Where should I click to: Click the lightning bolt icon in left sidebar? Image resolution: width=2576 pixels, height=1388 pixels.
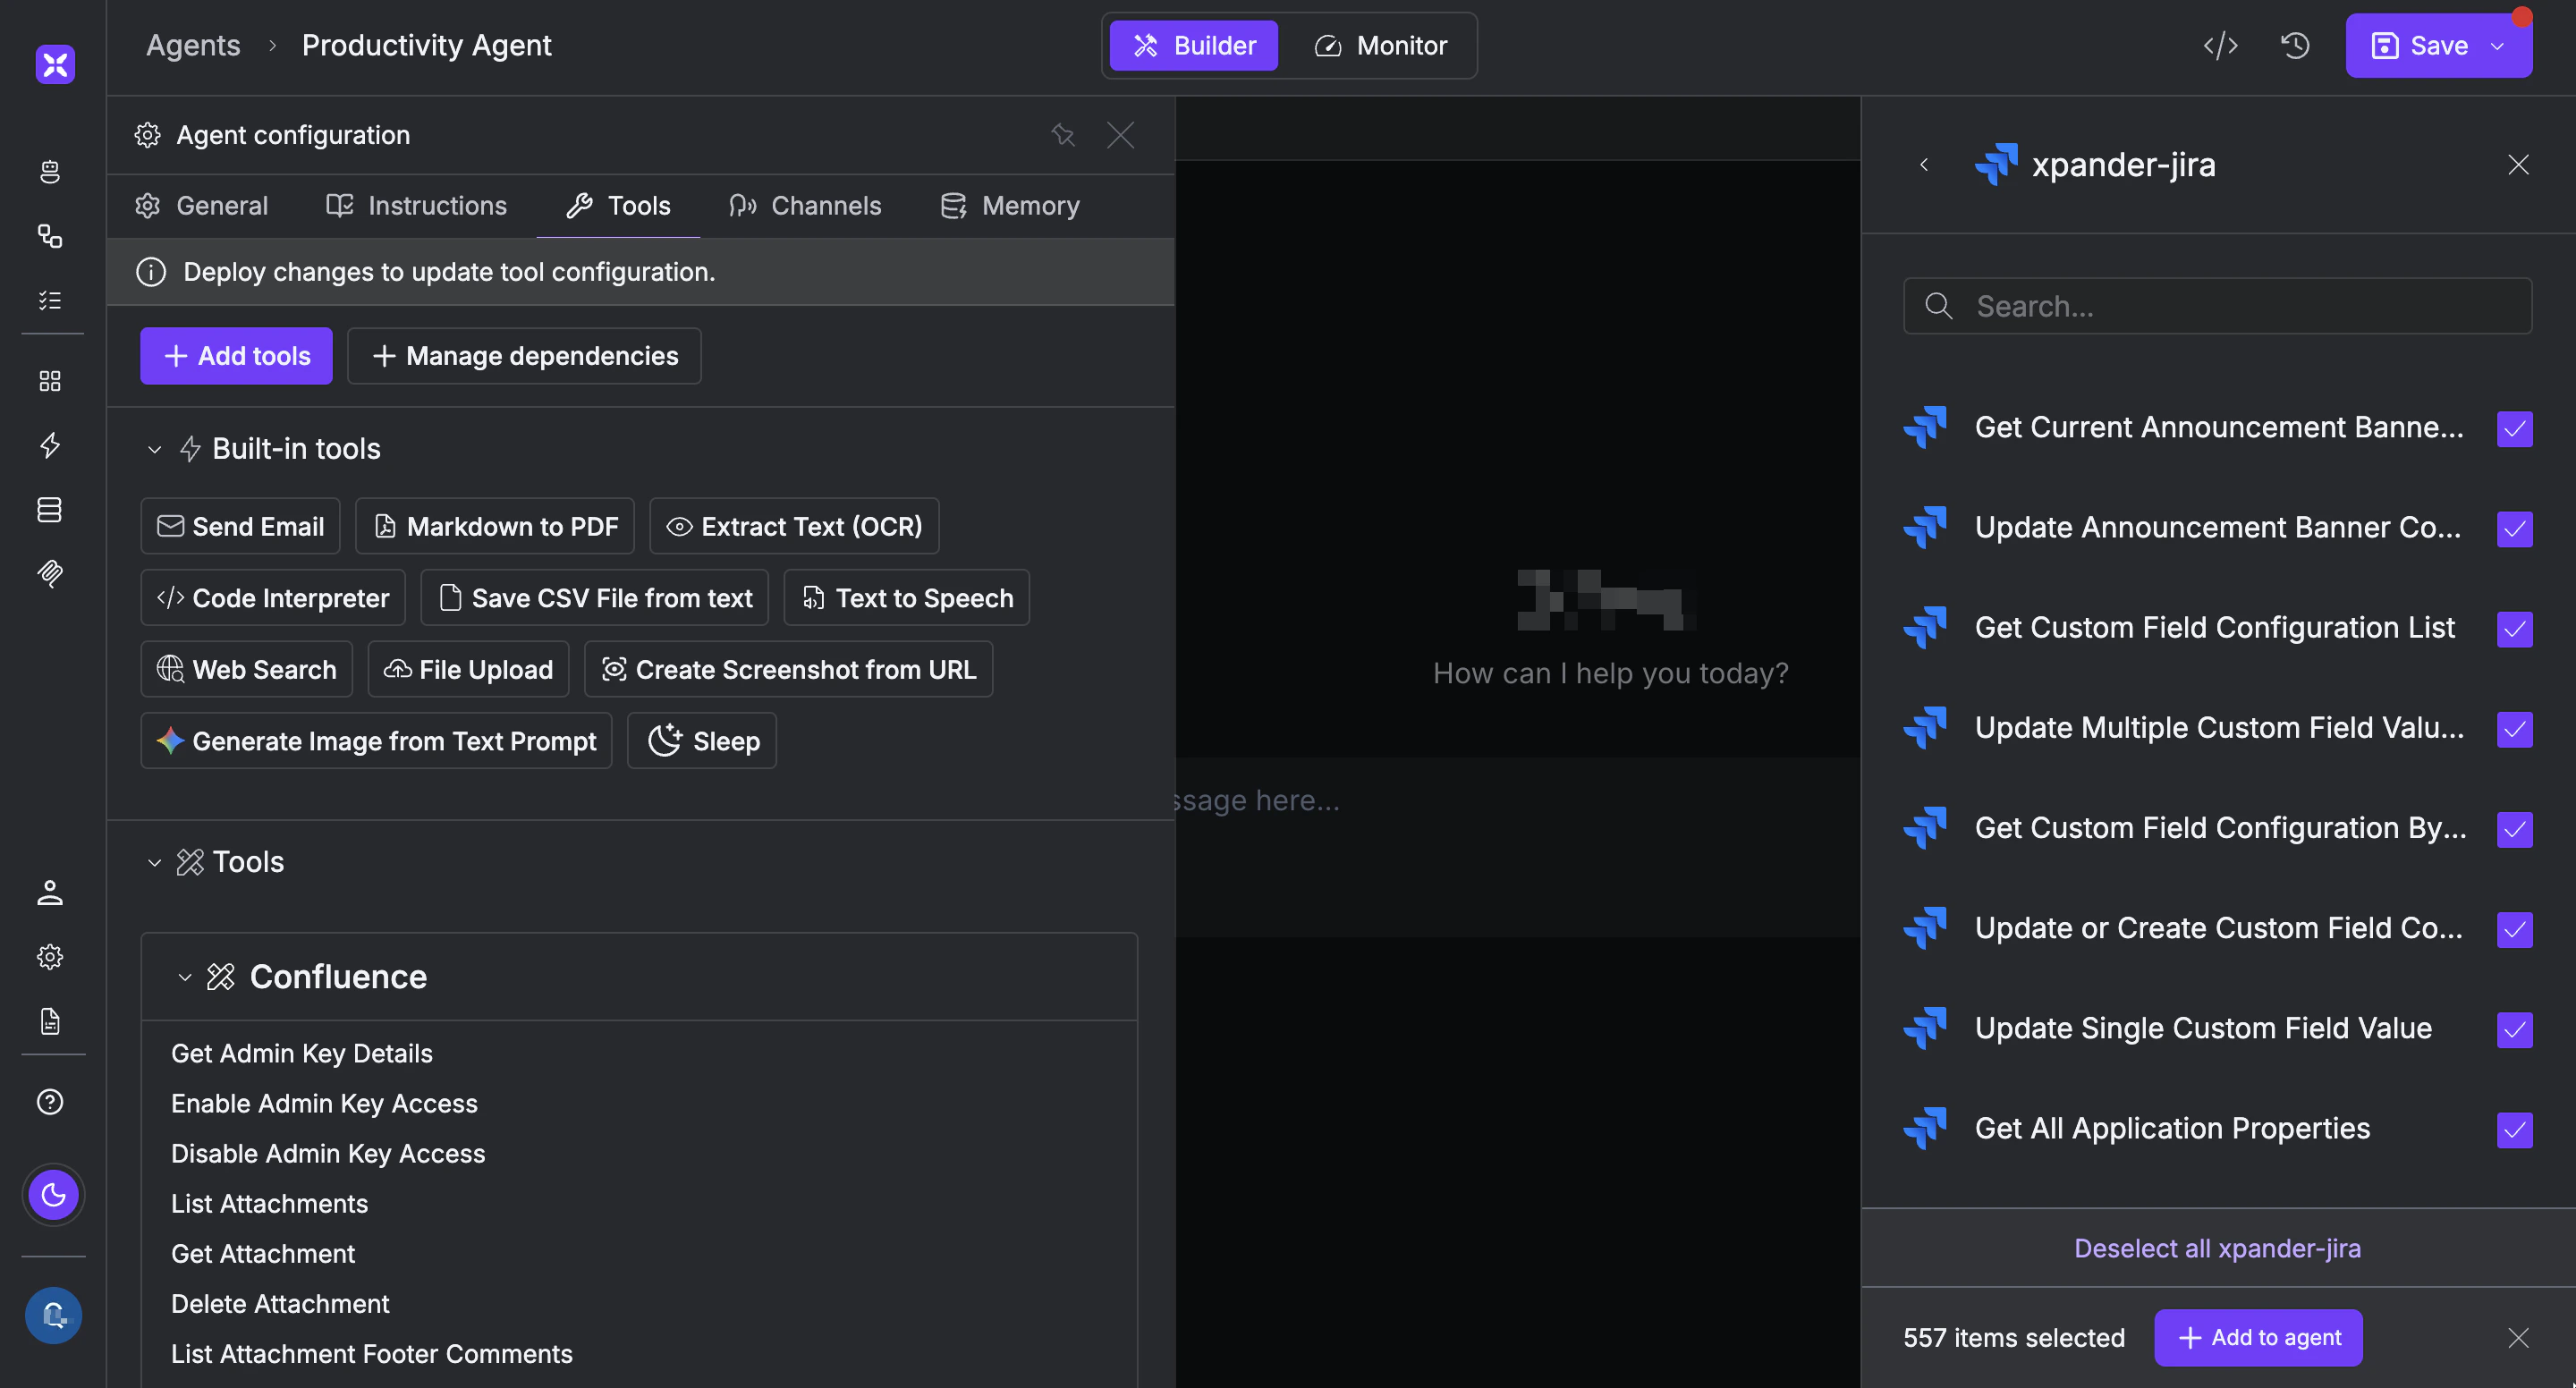coord(50,445)
